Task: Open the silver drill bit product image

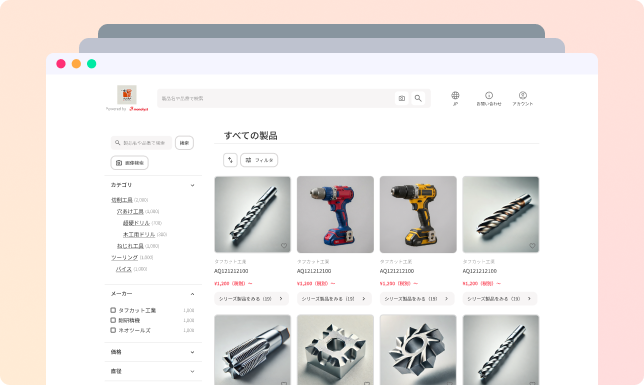Action: [253, 214]
